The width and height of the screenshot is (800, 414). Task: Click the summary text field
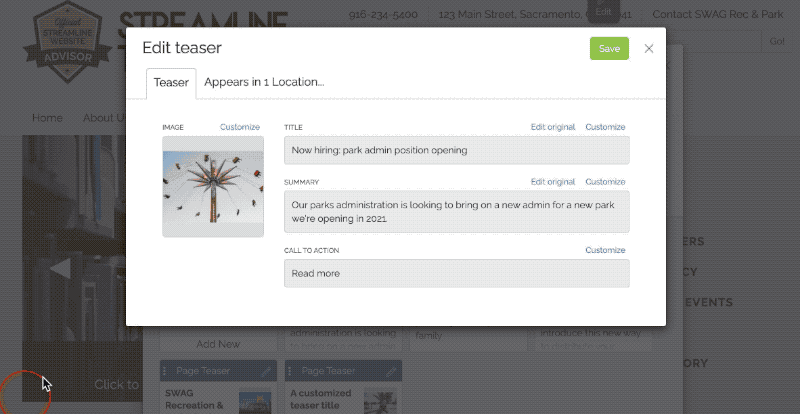click(x=457, y=212)
